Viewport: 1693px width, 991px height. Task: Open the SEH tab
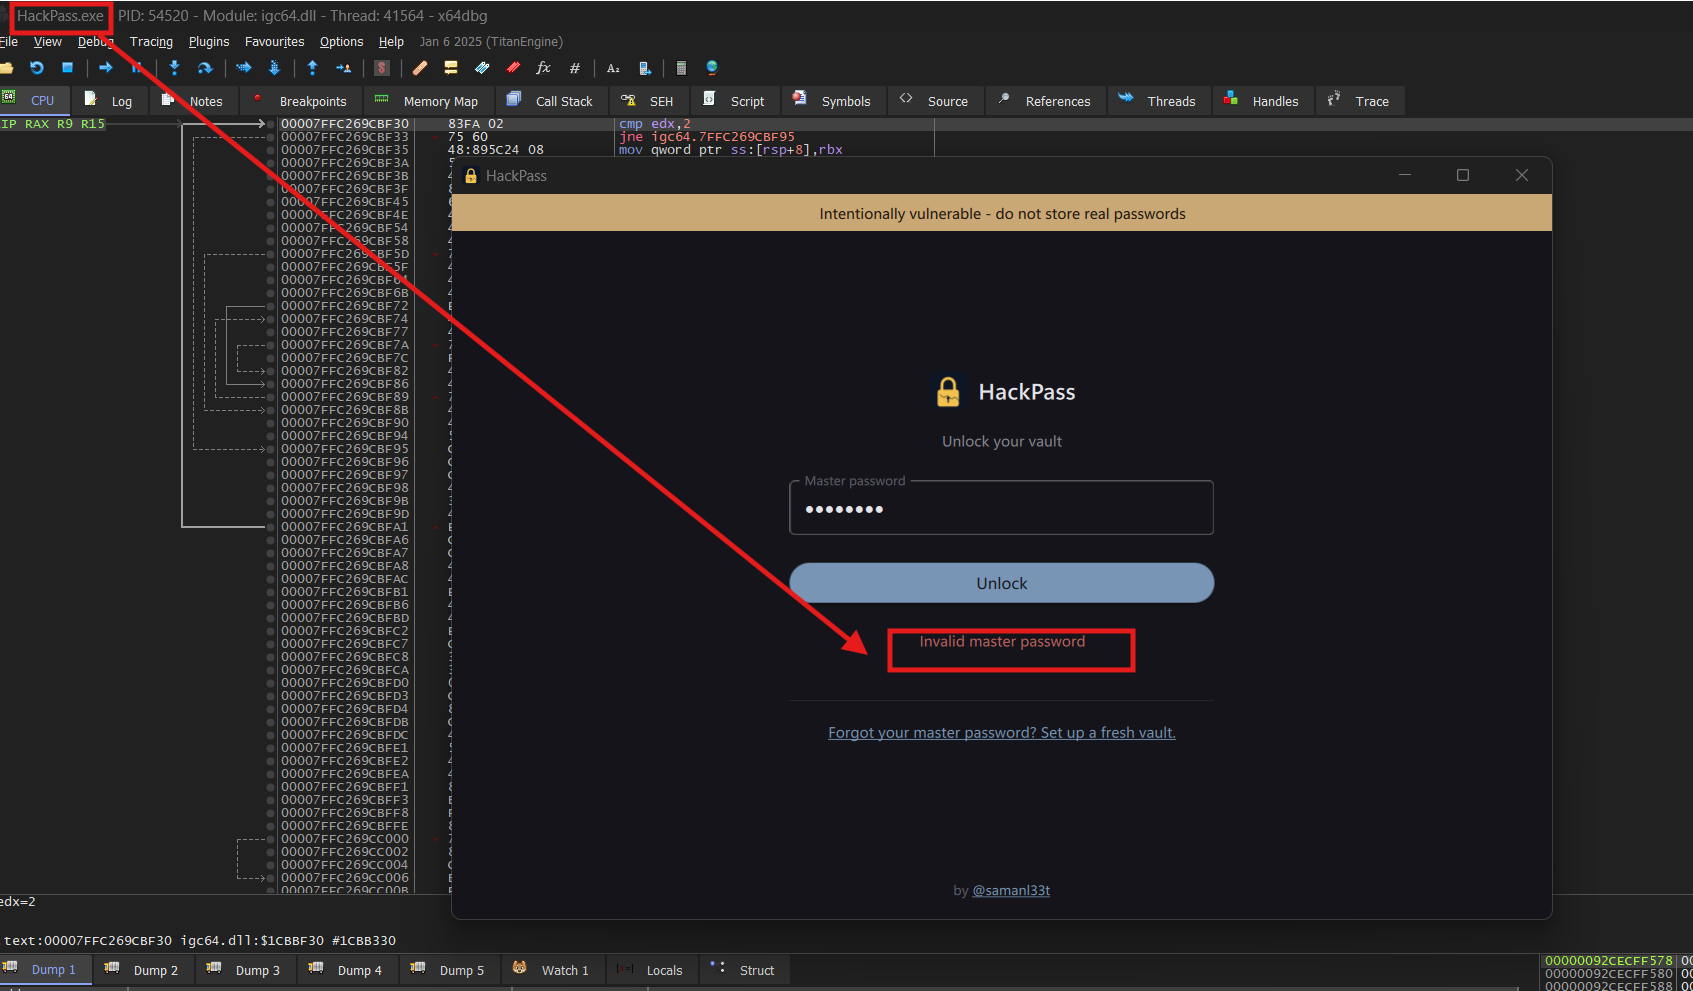649,101
